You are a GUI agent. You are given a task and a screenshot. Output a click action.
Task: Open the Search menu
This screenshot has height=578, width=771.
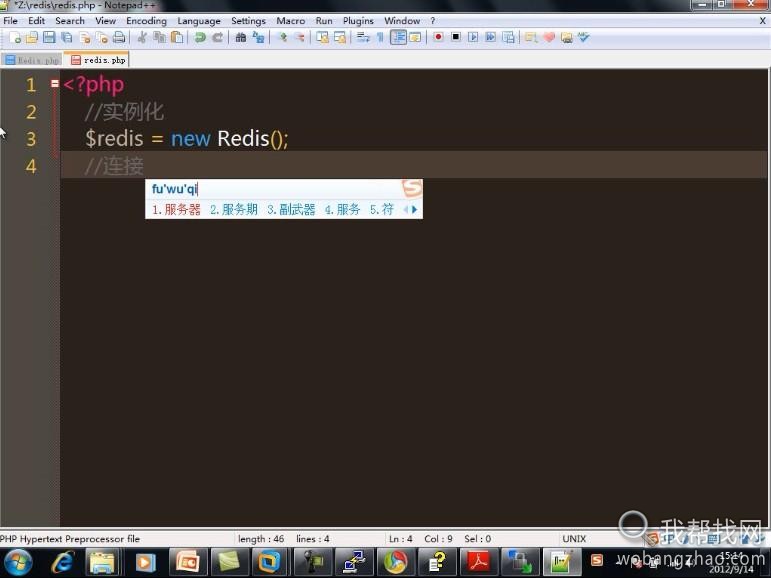tap(70, 21)
